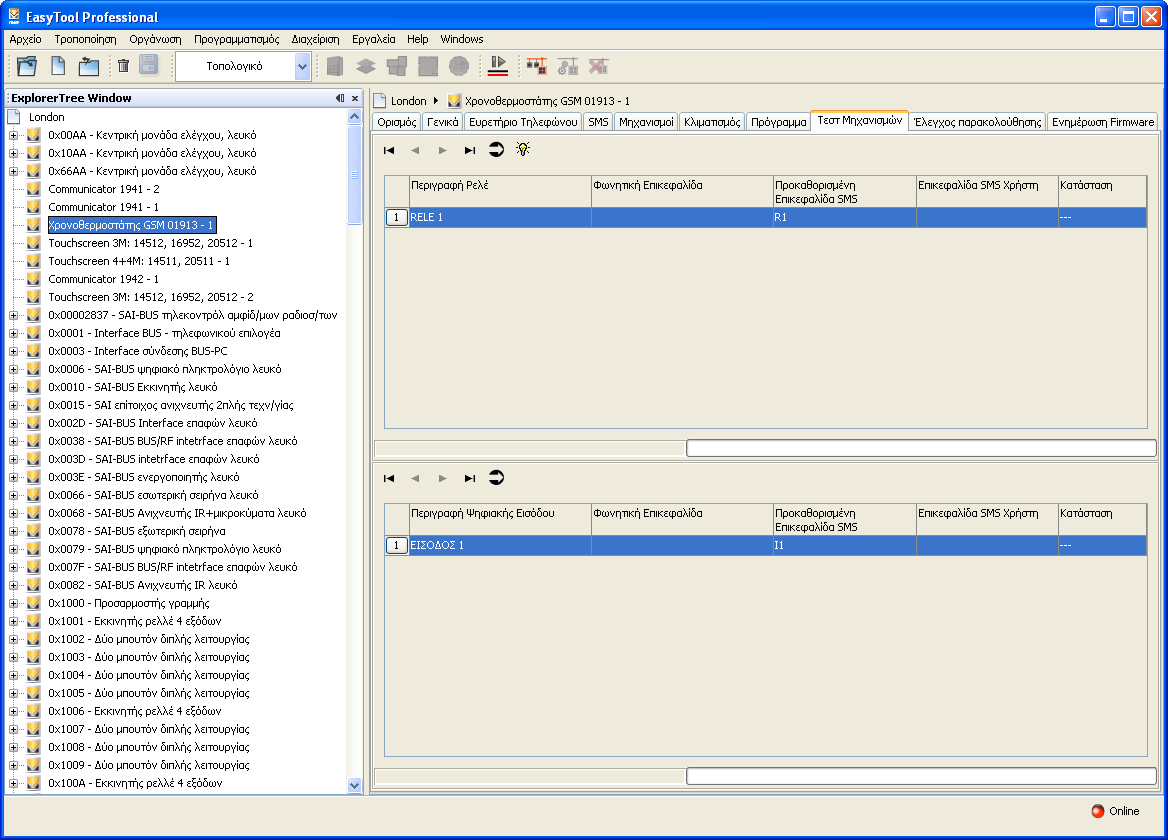Expand the 0x00AA Κεντρική μονάδα node
Screen dimensions: 1168x840
coord(13,136)
